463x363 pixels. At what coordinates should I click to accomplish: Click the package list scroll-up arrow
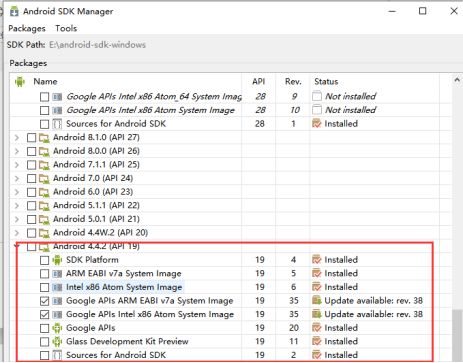[x=457, y=80]
